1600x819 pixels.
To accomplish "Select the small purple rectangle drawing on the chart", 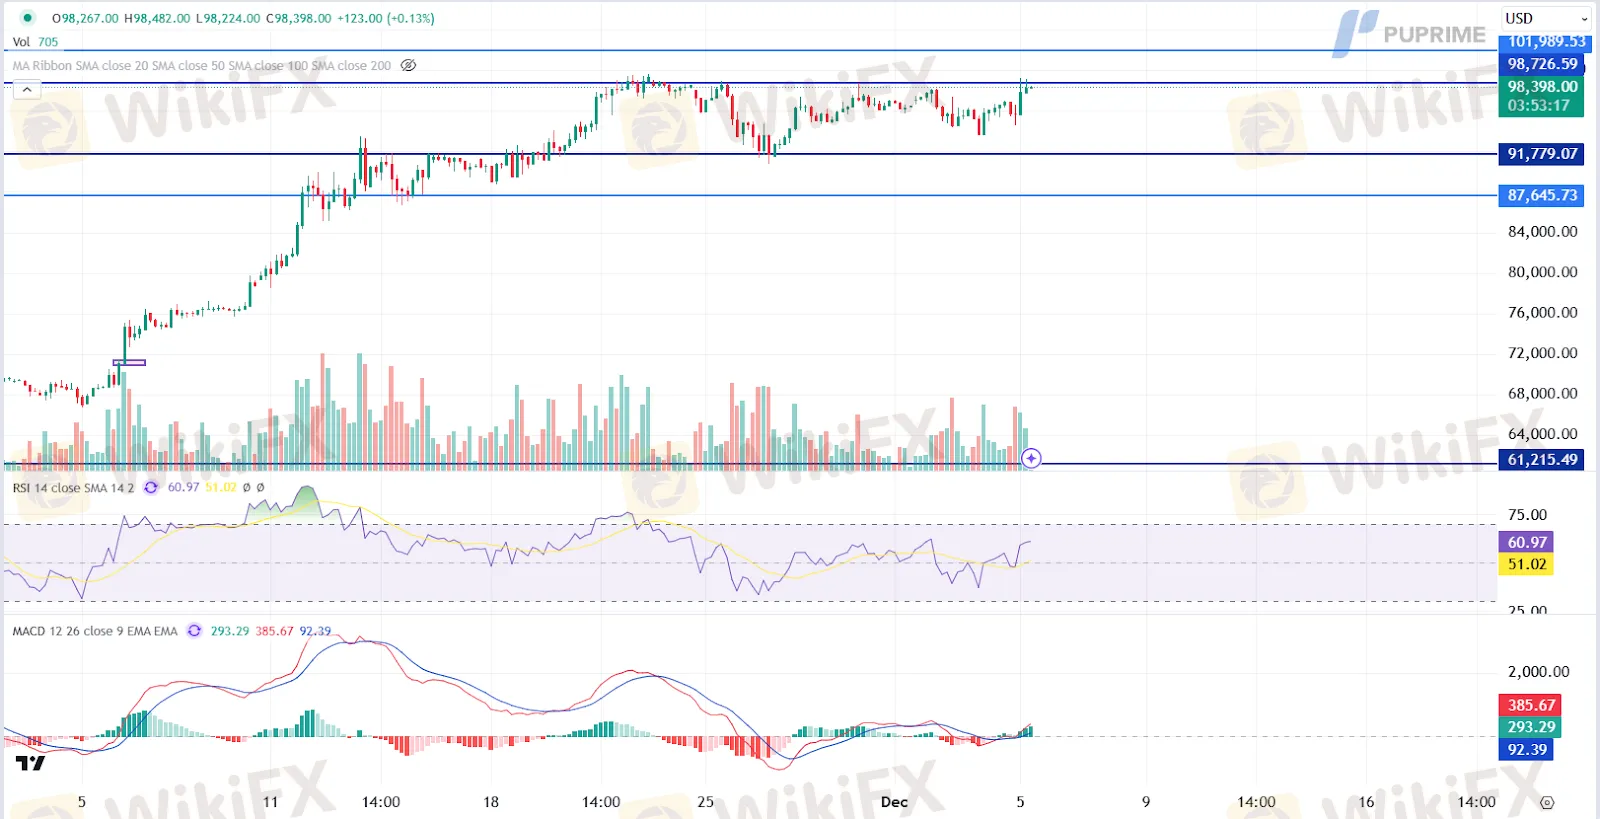I will [x=129, y=362].
